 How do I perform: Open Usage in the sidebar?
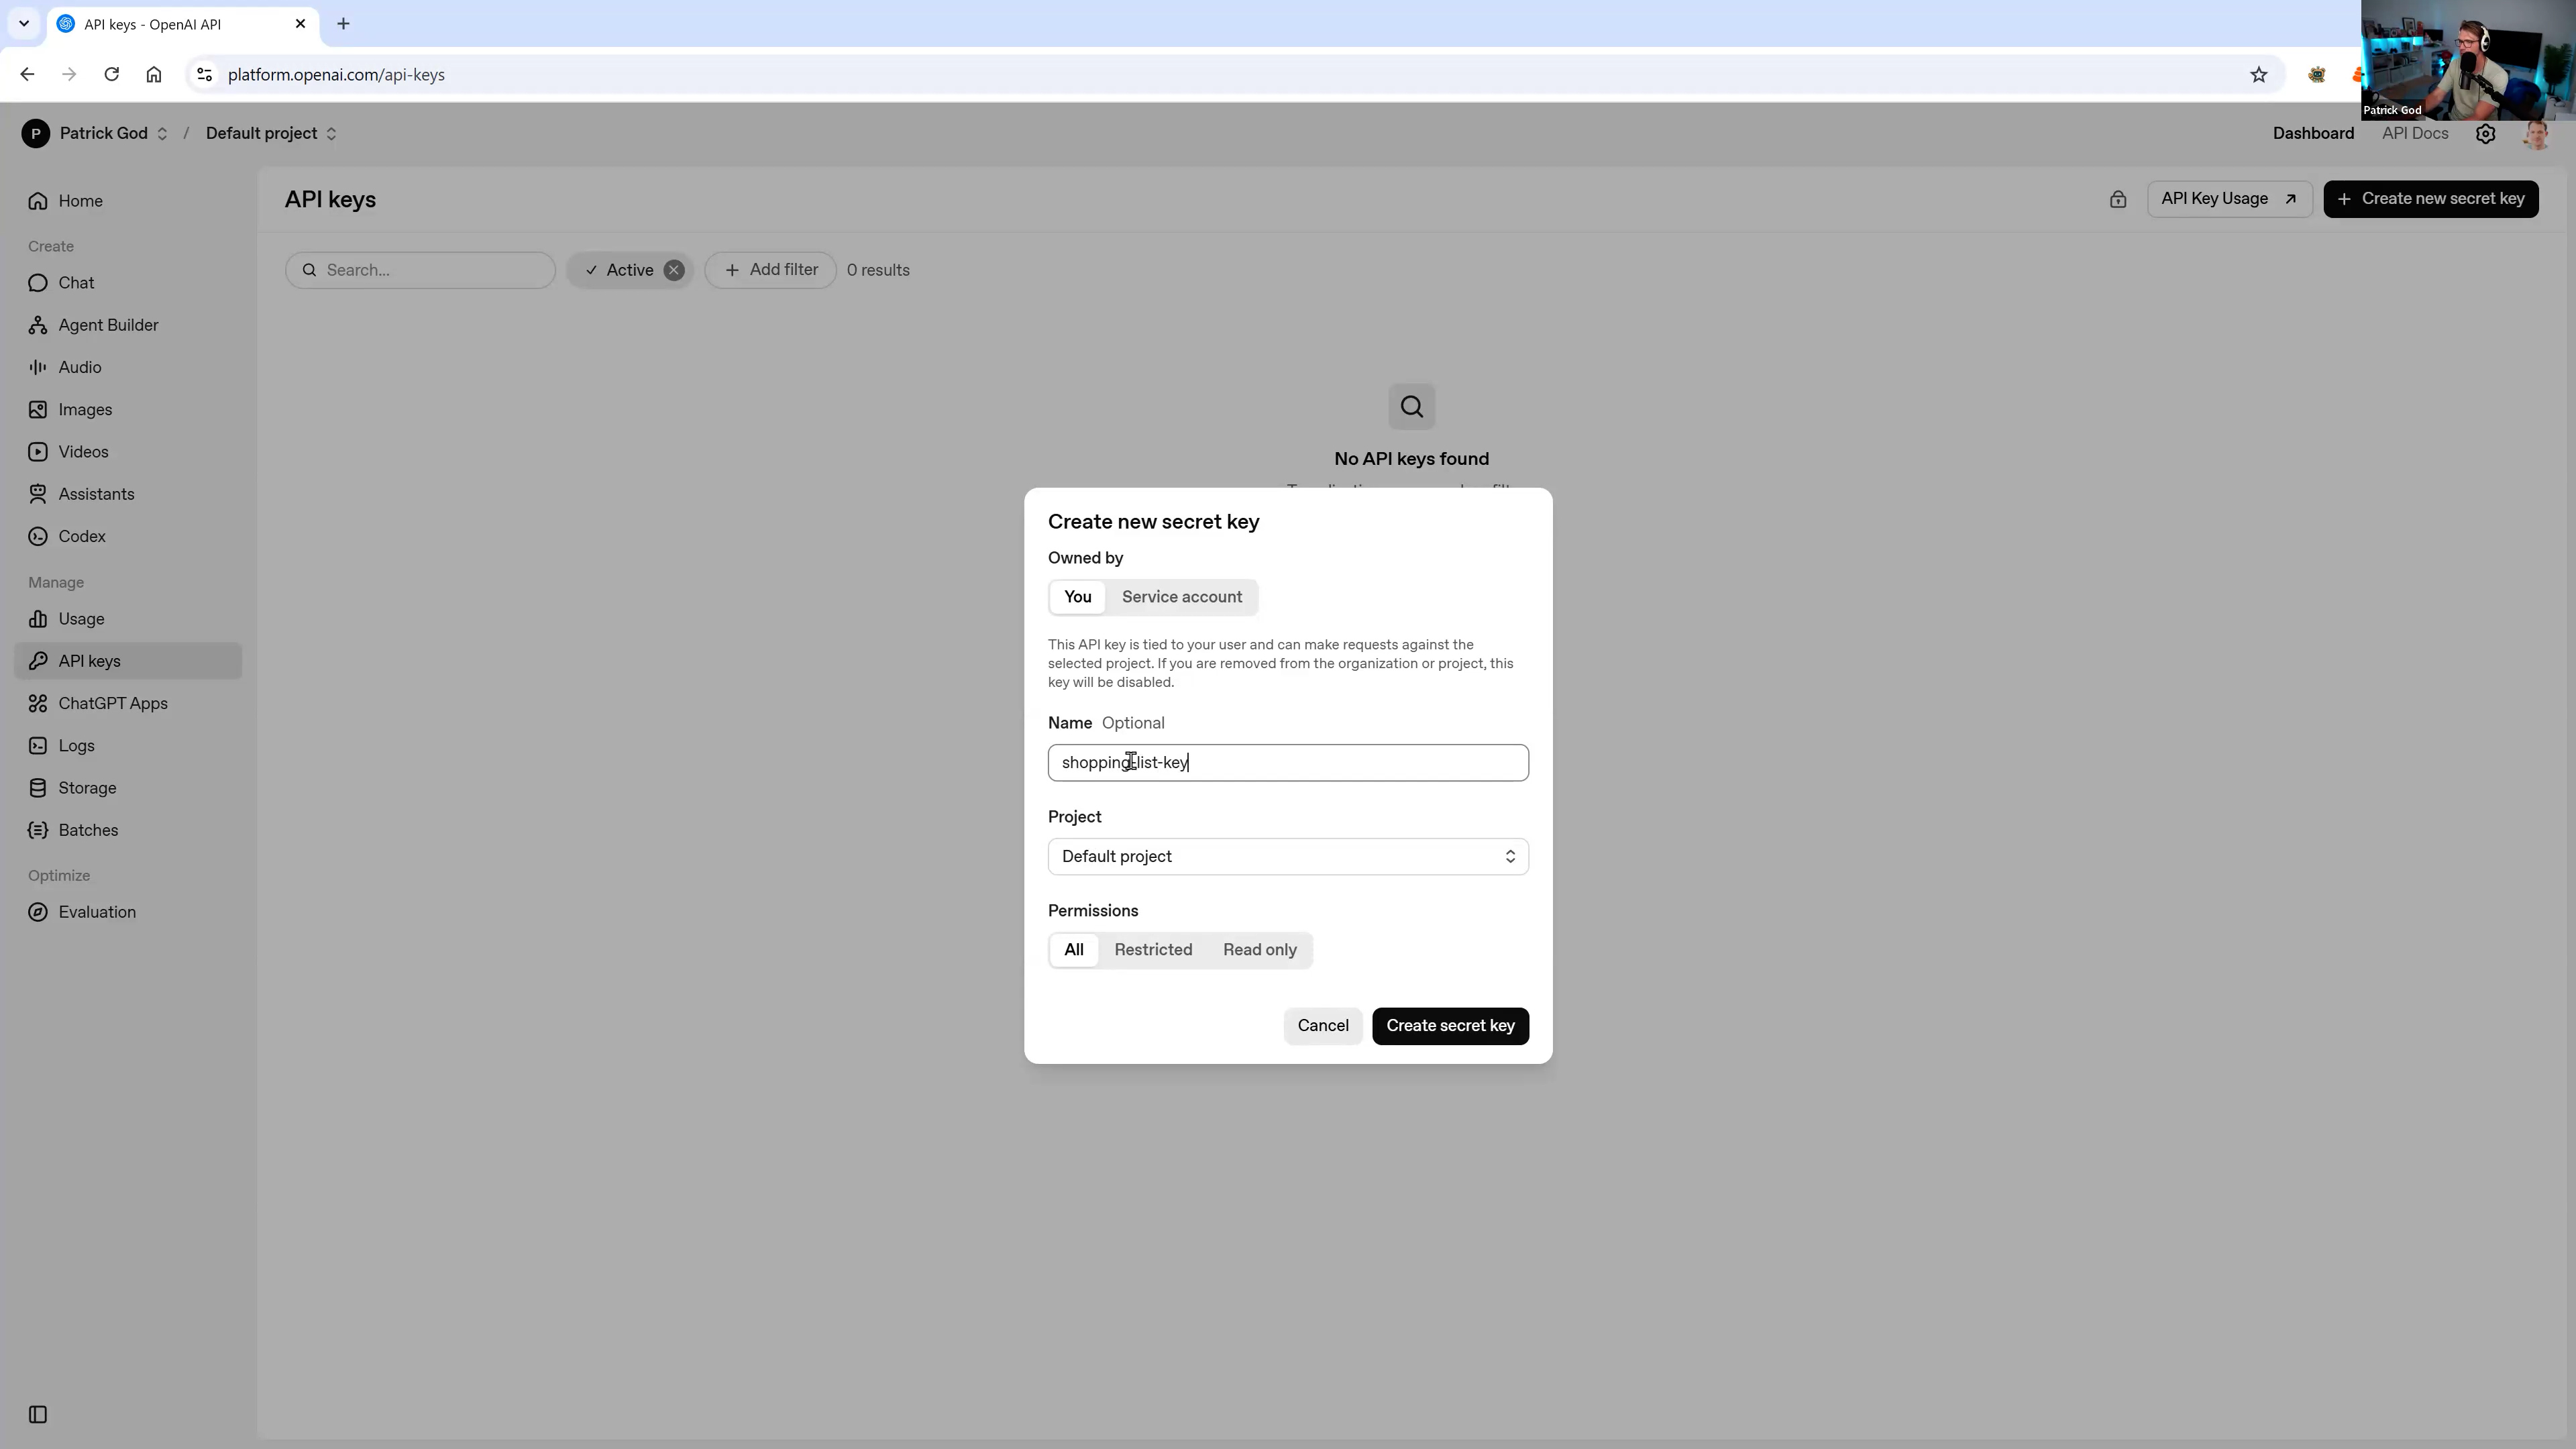[x=128, y=619]
